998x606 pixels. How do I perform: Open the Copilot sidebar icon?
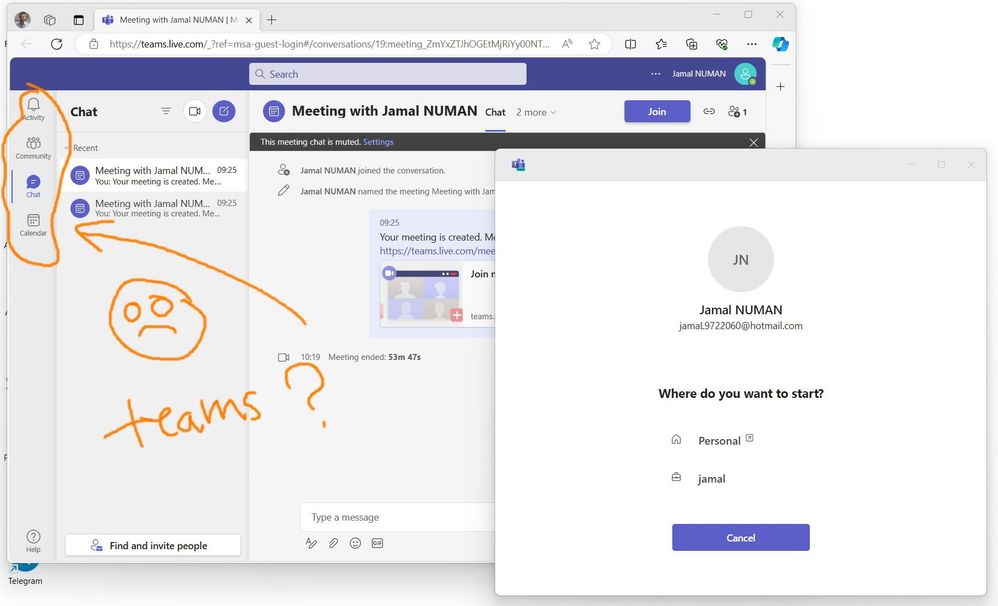point(780,44)
